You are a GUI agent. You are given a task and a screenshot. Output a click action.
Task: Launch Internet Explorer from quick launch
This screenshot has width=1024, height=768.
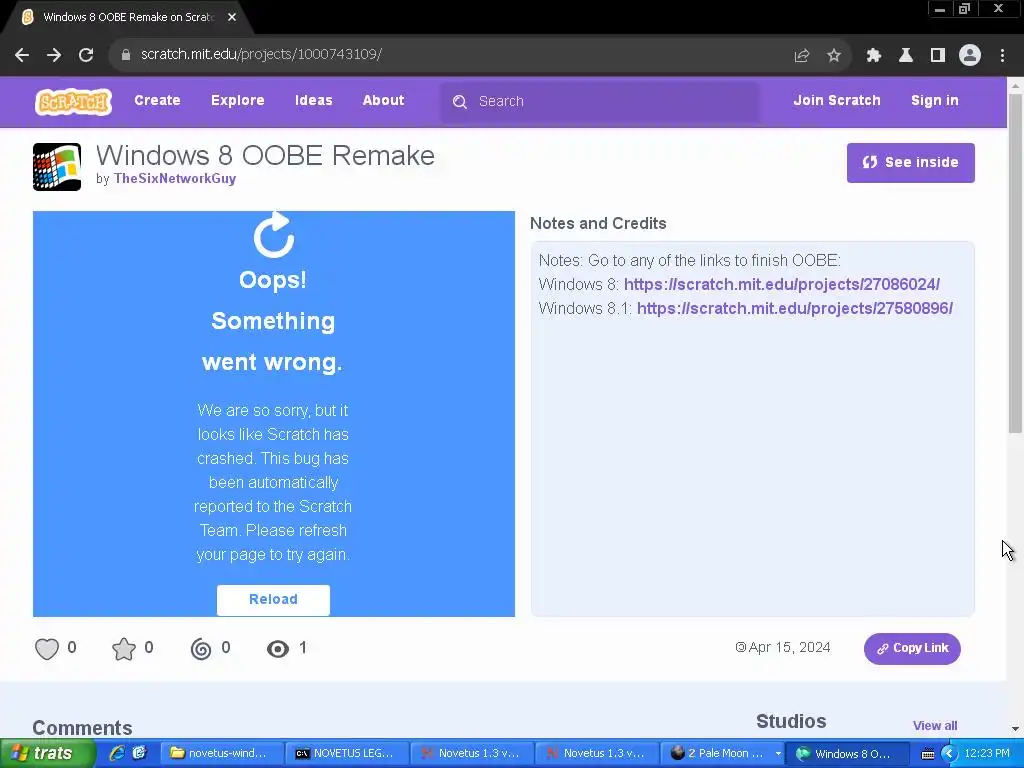(117, 753)
